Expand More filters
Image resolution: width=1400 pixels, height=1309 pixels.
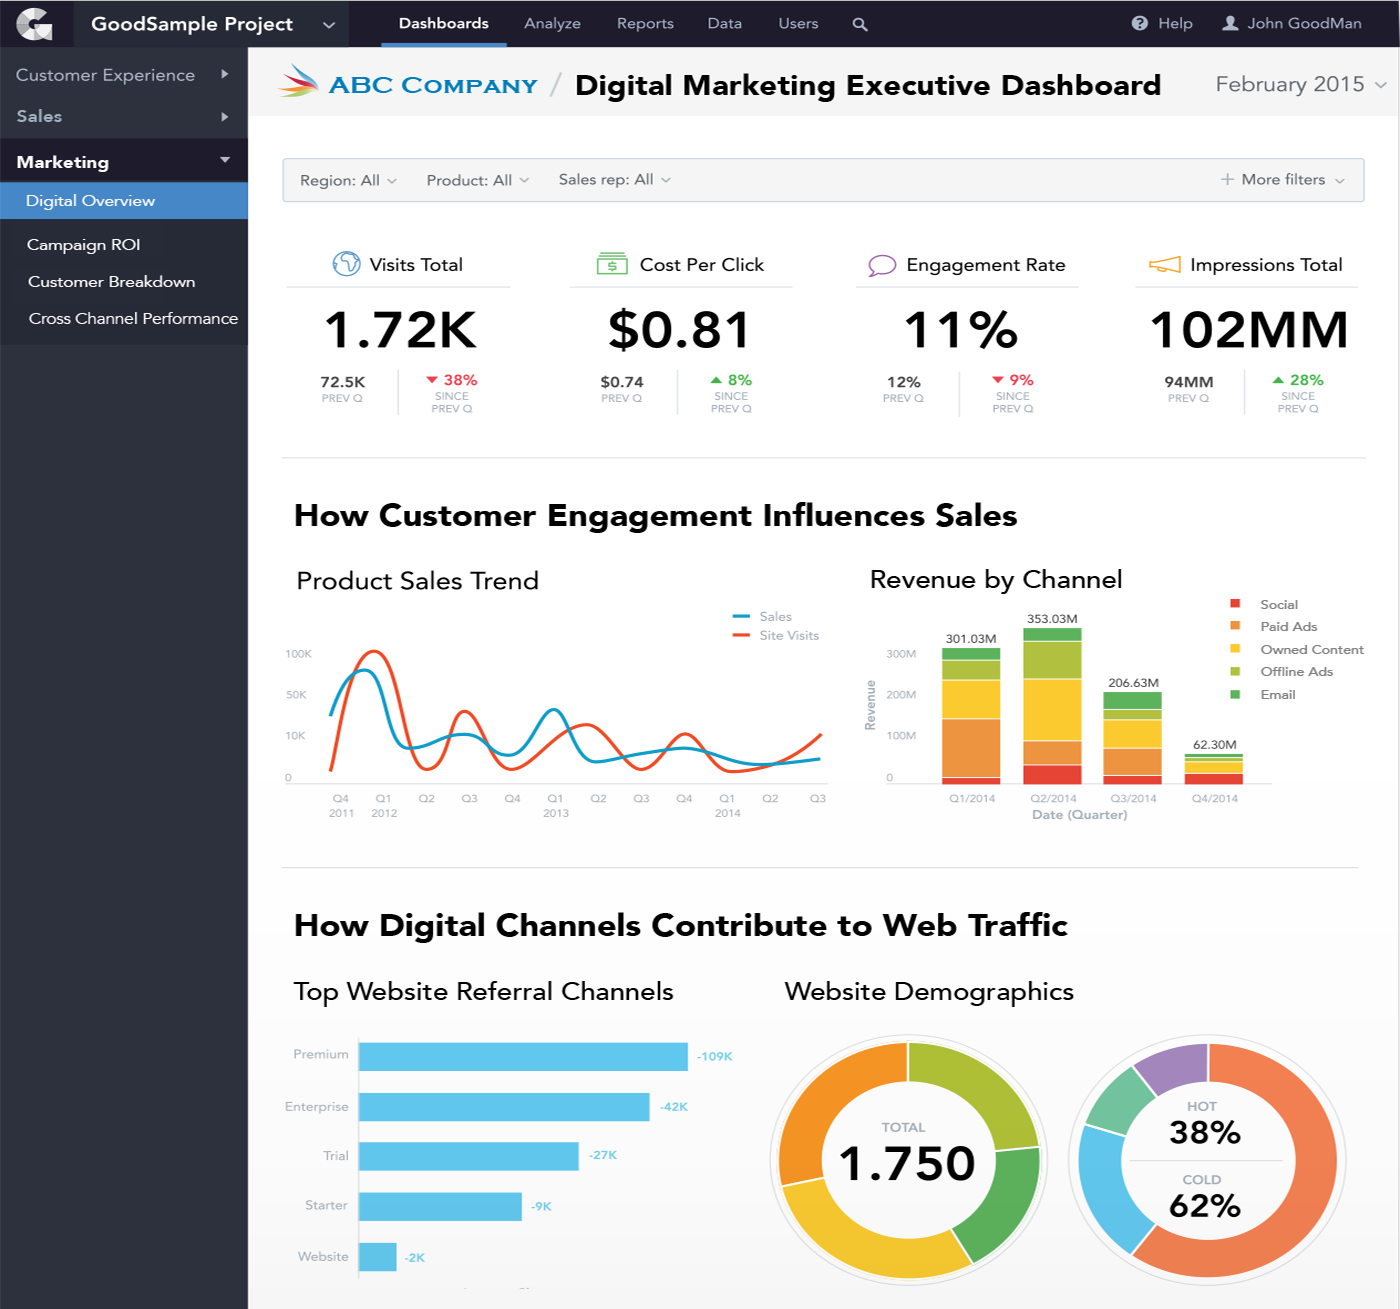[1283, 180]
